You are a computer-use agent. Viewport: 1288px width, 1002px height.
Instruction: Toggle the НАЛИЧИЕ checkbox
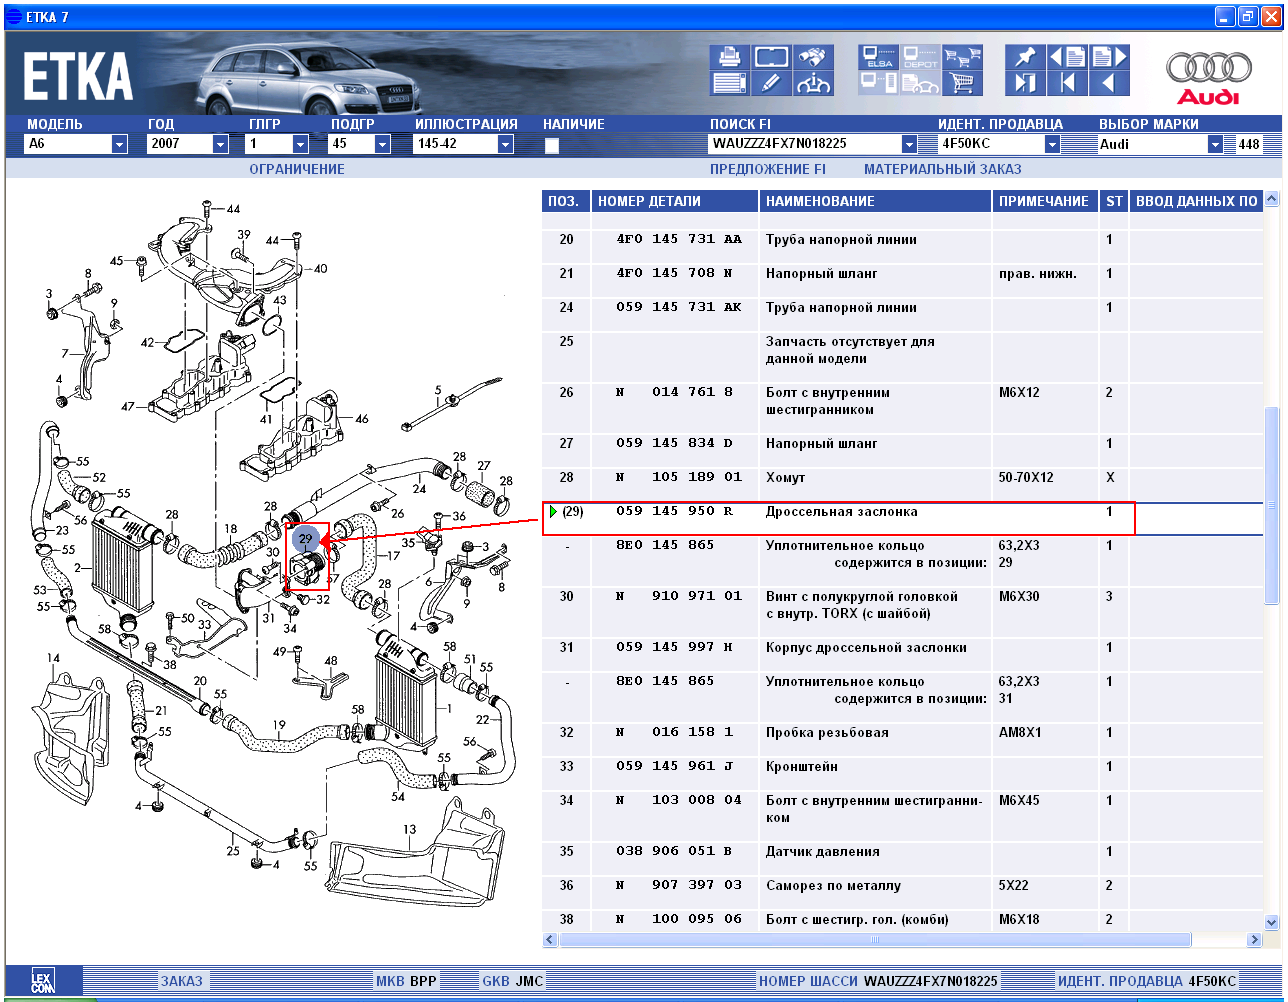[551, 146]
